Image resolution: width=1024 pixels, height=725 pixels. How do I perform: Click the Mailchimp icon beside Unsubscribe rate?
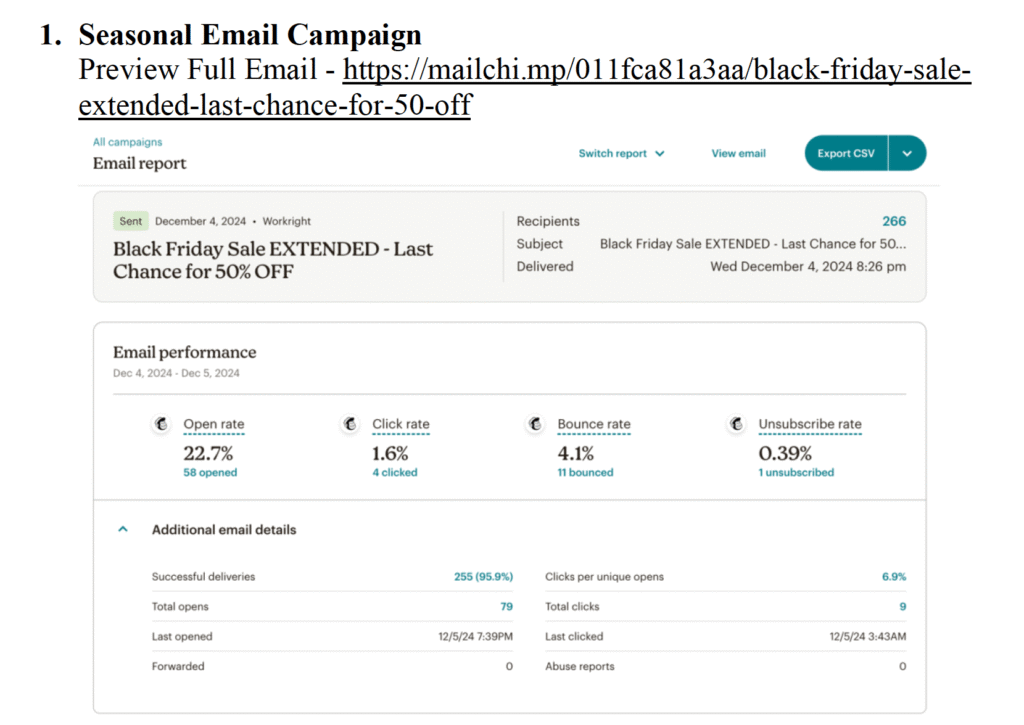pos(736,424)
